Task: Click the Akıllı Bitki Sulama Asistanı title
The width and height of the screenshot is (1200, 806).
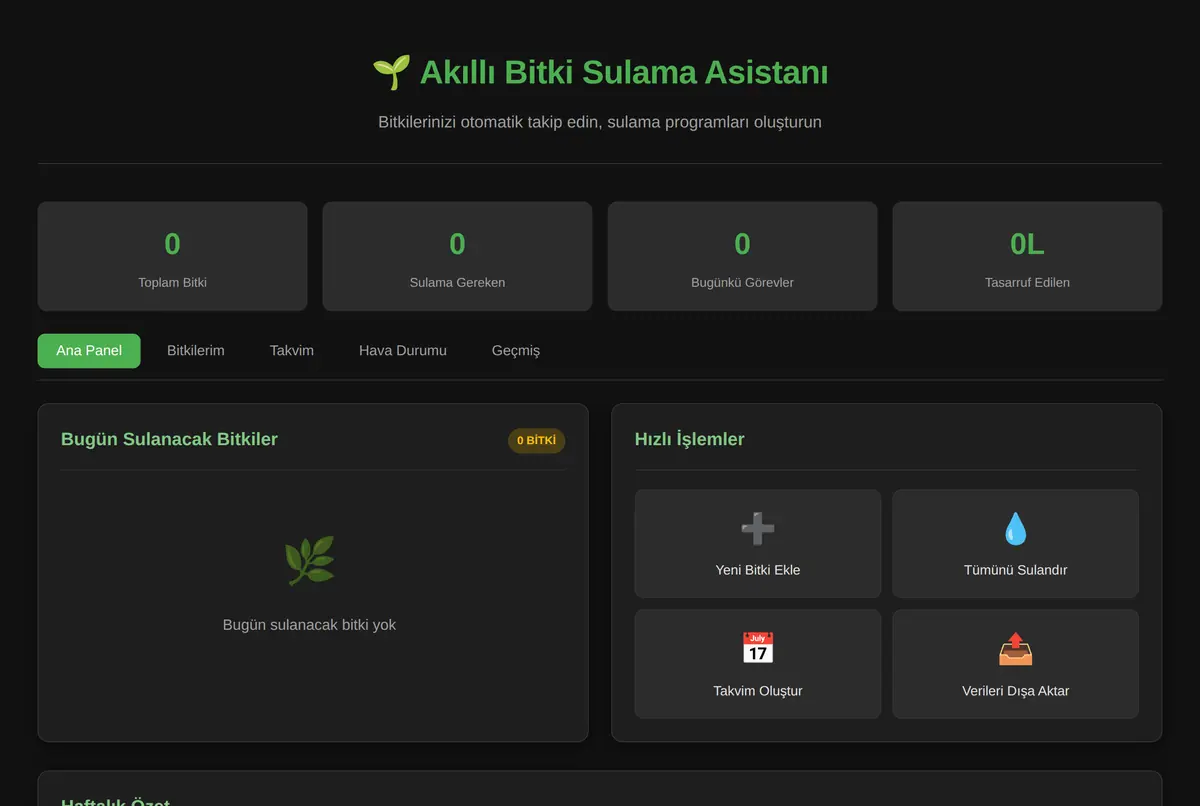Action: coord(624,72)
